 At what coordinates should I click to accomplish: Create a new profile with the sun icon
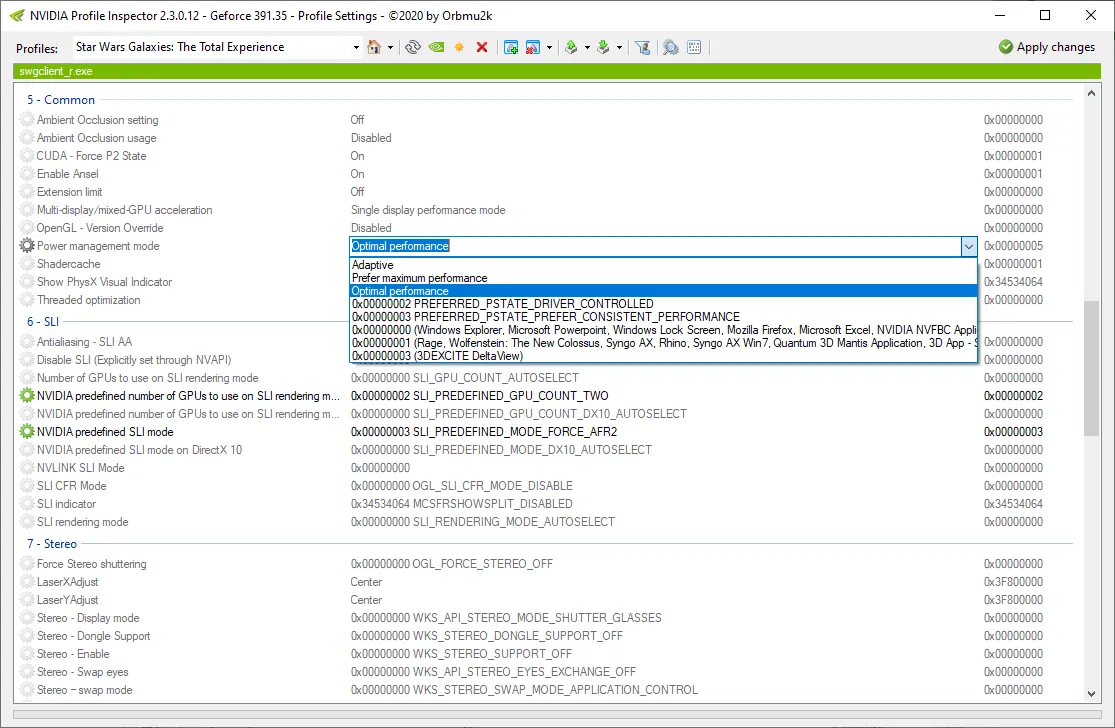click(459, 48)
